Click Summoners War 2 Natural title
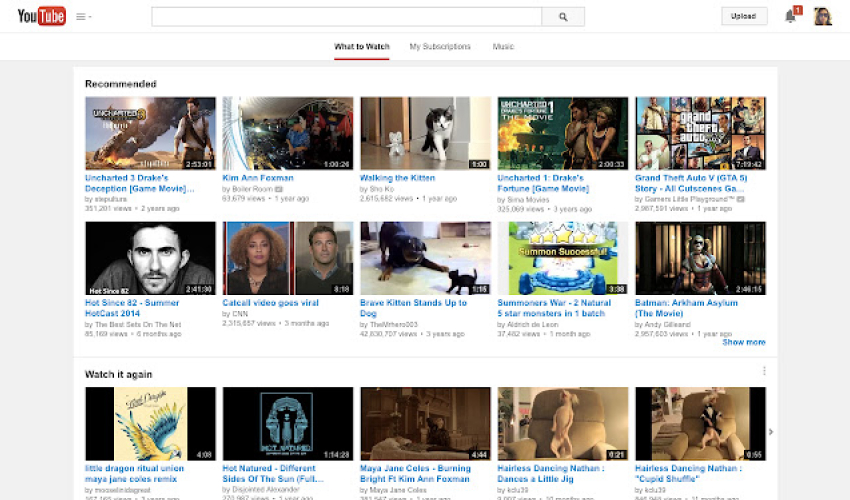Viewport: 850px width, 500px height. click(x=554, y=308)
